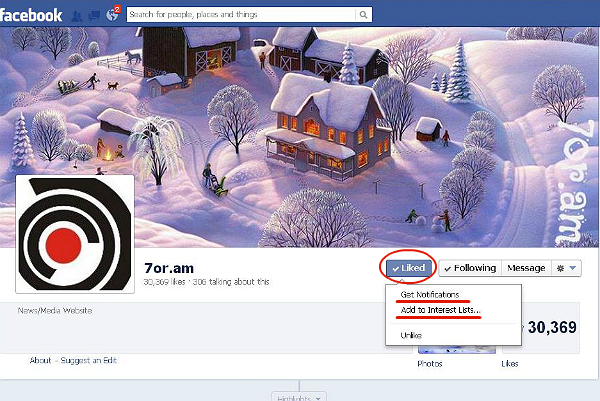Open the friend requests icon
The image size is (600, 401).
(x=77, y=16)
